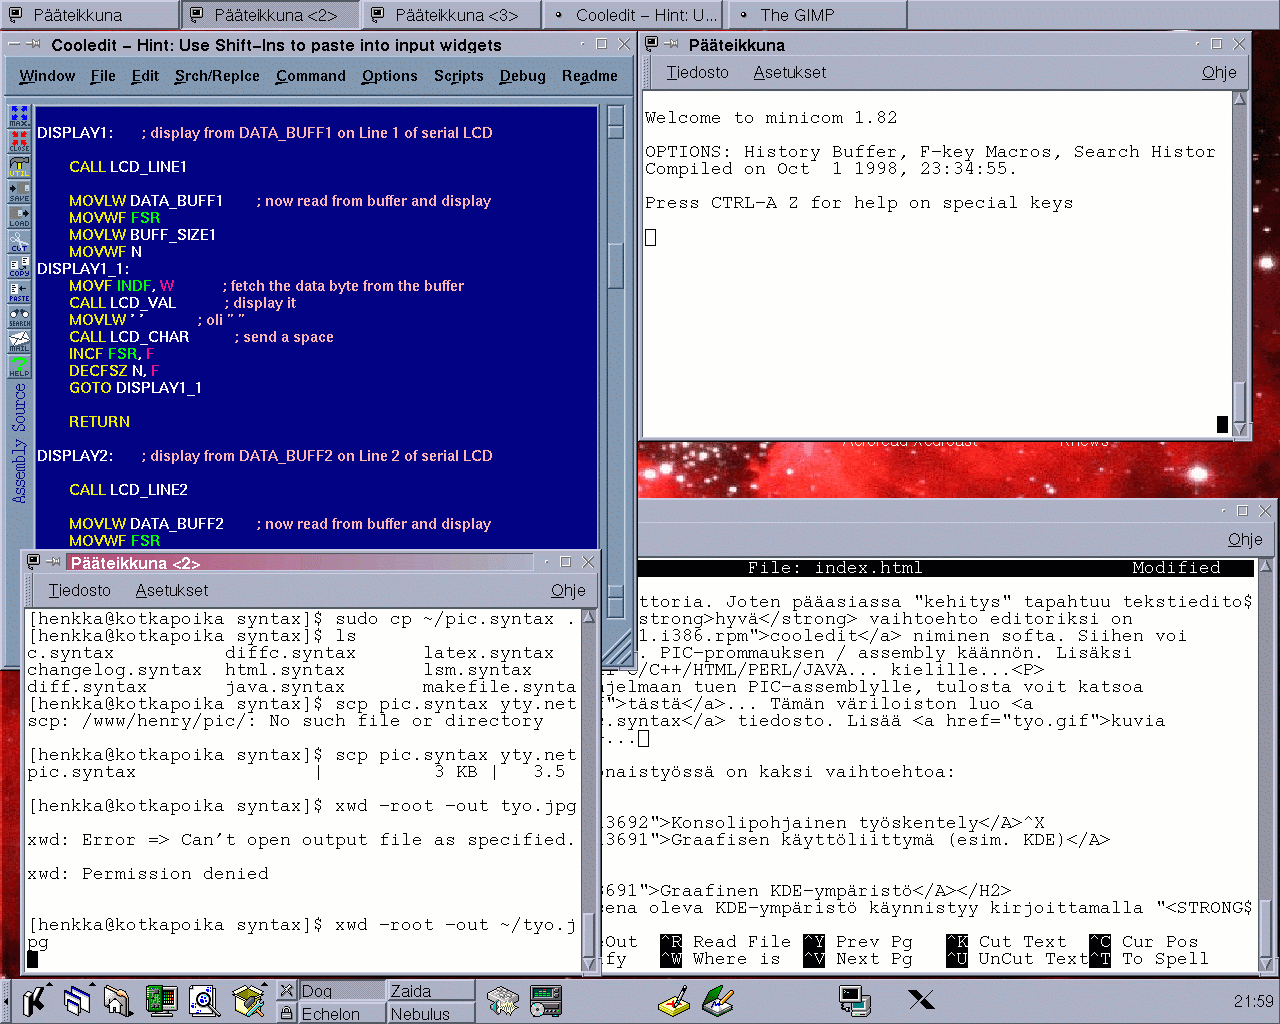Select Pääteikkuna <3> in the taskbar

point(451,15)
